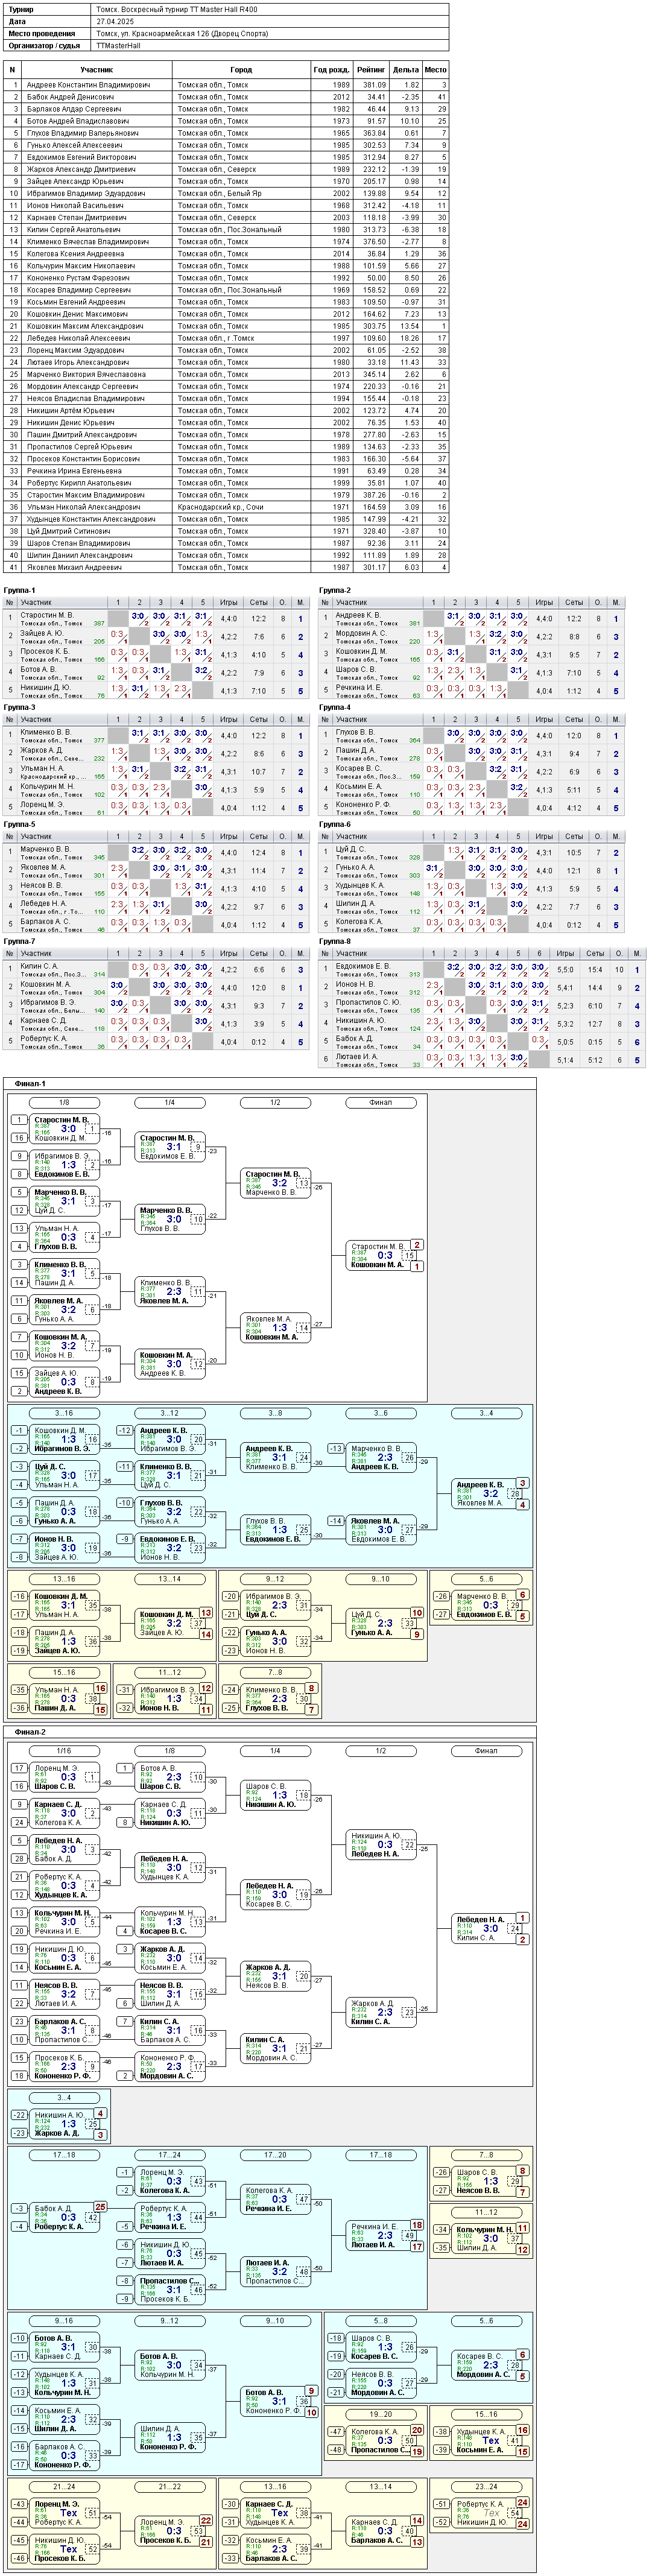
Task: Click the 'Город' column header
Action: coord(241,70)
